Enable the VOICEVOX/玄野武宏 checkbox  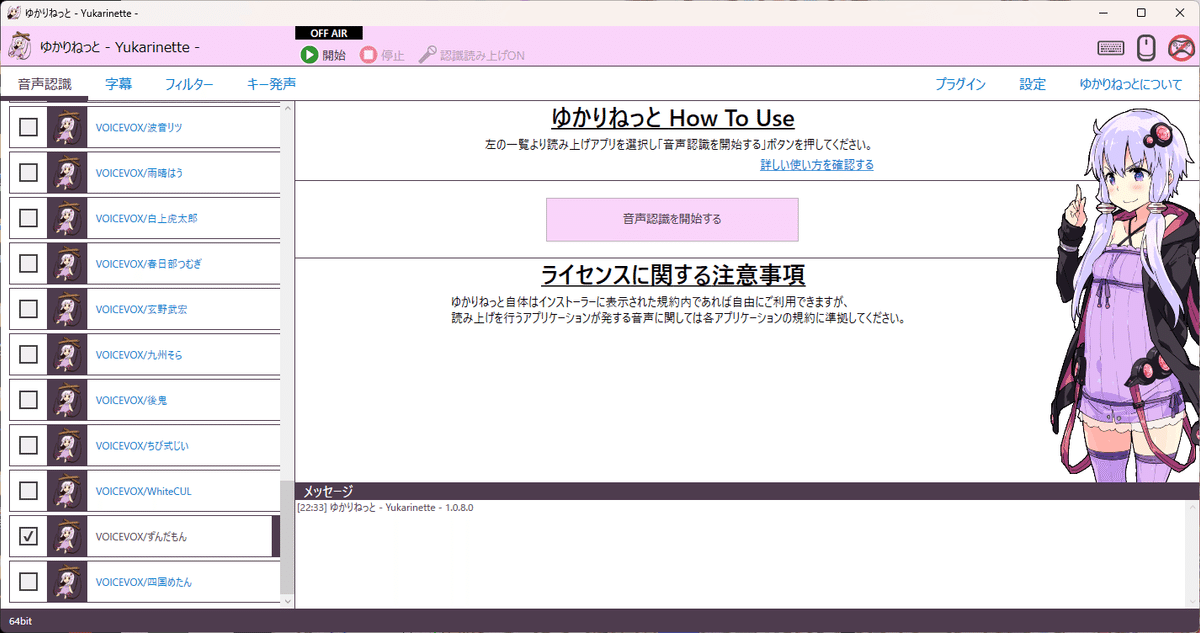tap(29, 309)
